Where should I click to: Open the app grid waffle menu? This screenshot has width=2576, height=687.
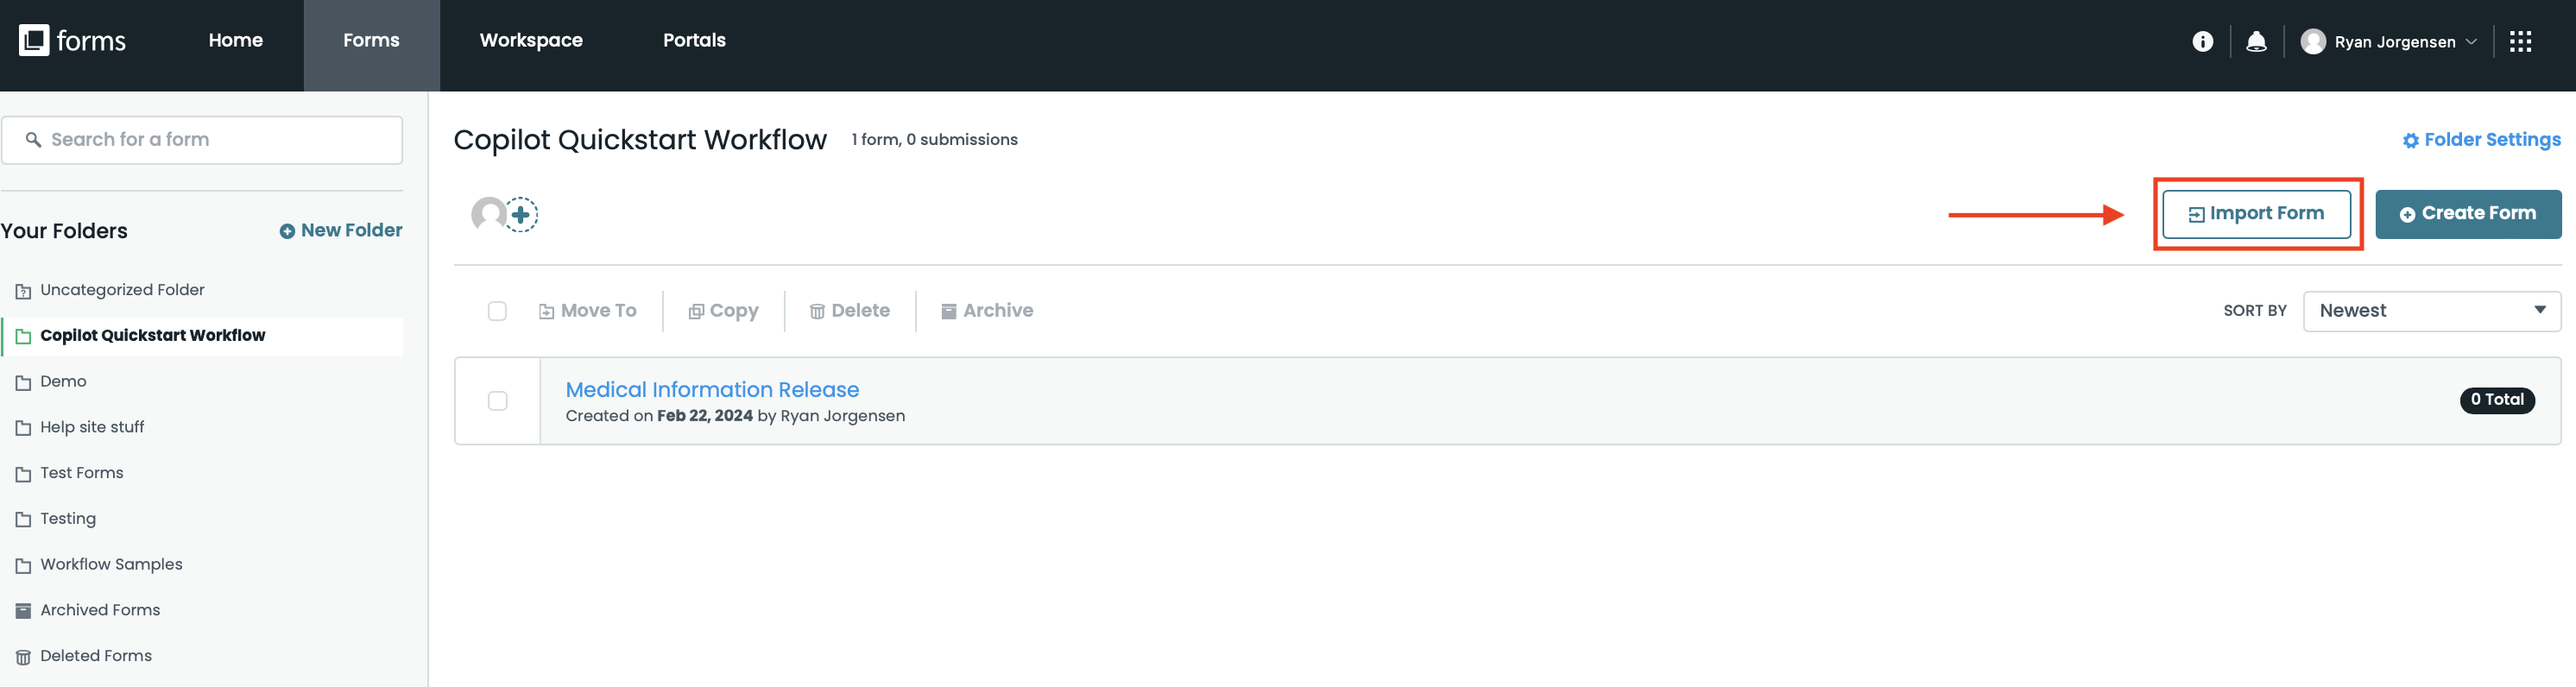2523,41
